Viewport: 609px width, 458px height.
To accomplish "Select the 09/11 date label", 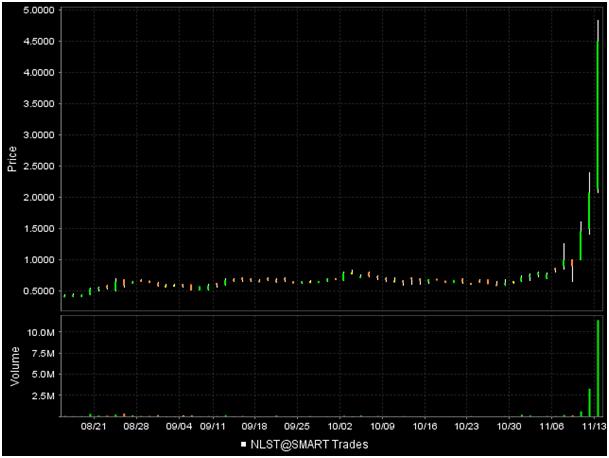I will [212, 427].
